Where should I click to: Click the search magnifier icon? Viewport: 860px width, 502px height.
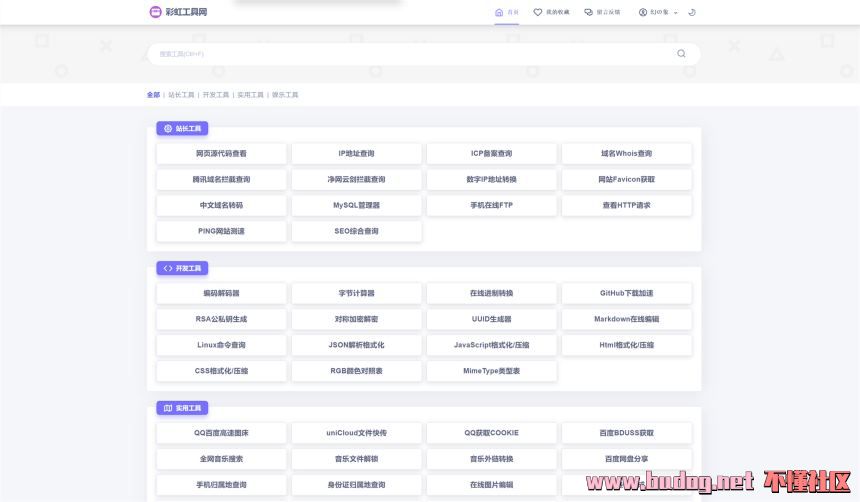click(681, 54)
